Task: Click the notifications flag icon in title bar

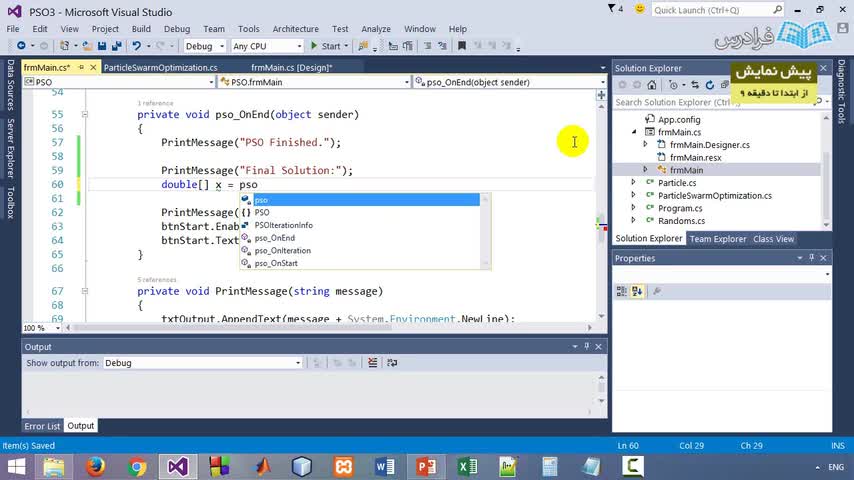Action: pos(612,9)
